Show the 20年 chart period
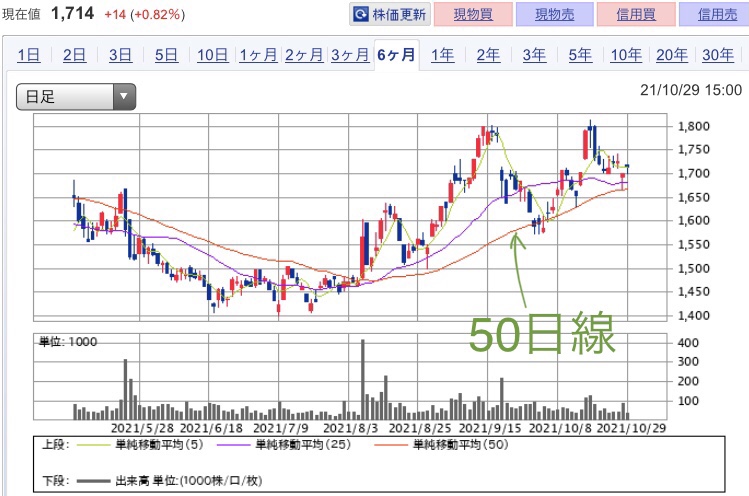749x496 pixels. pos(672,55)
